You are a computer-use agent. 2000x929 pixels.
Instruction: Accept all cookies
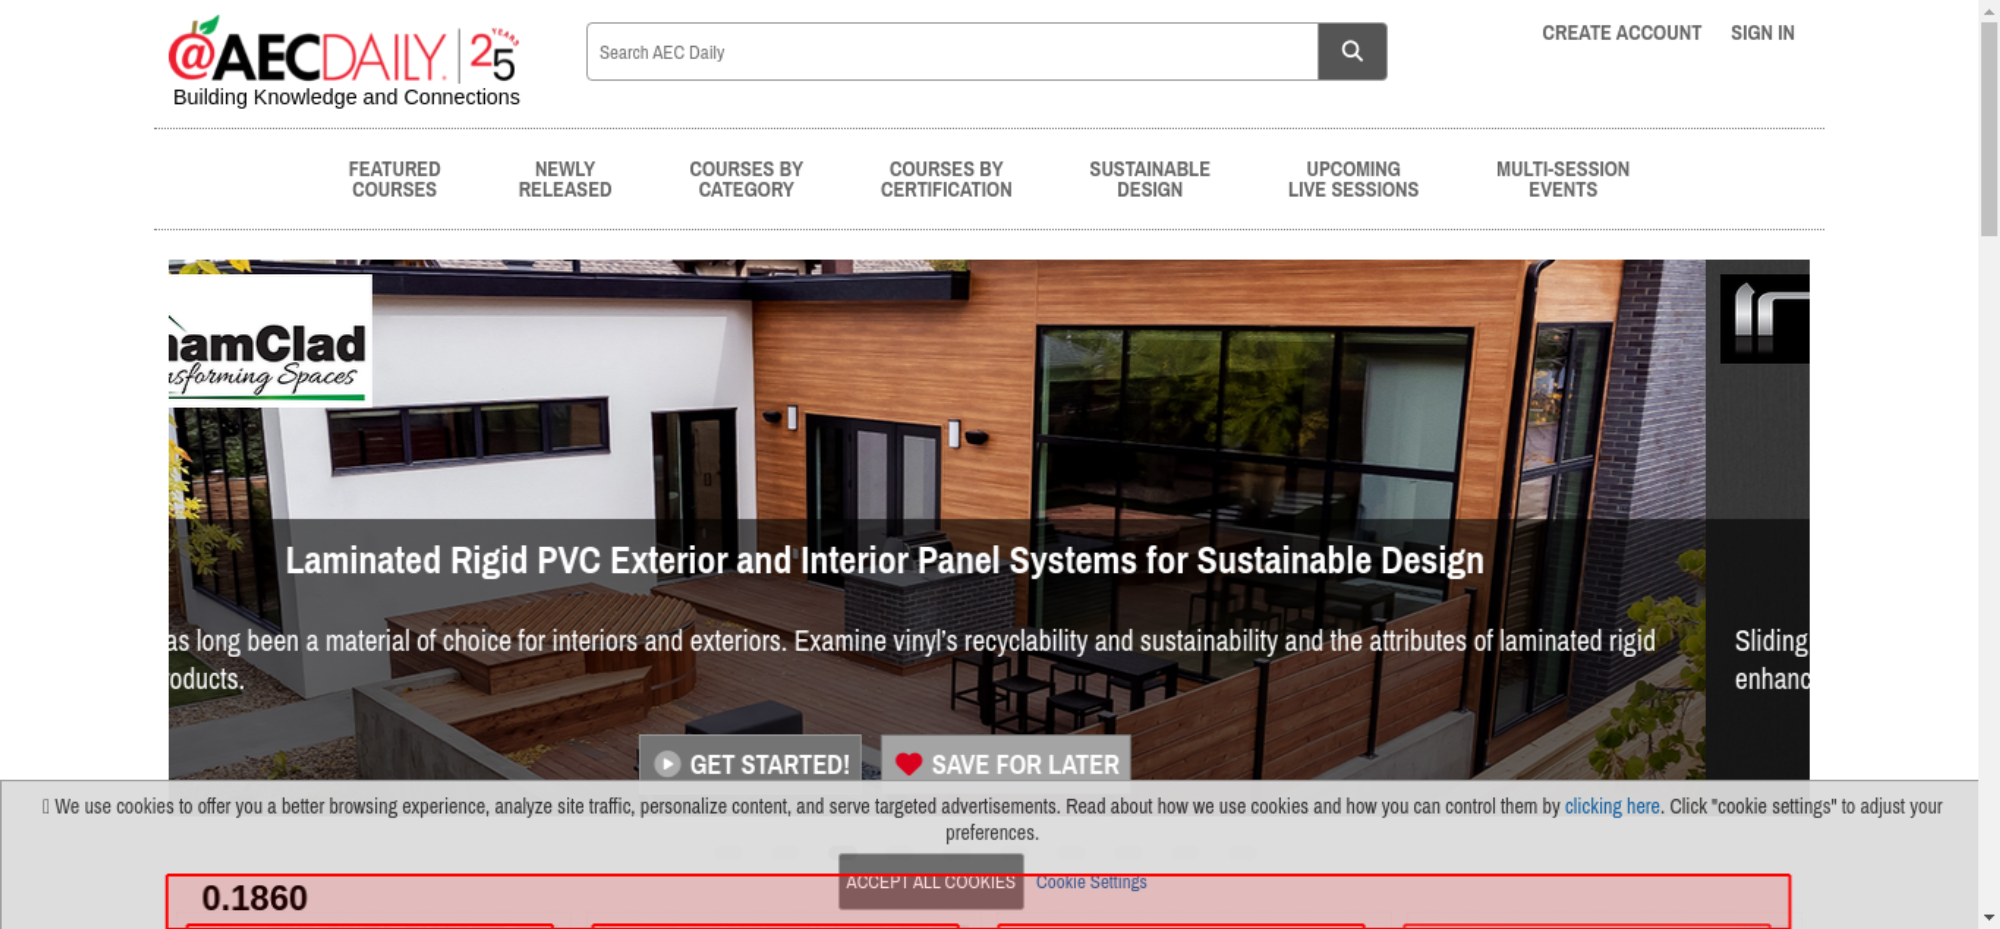(931, 881)
